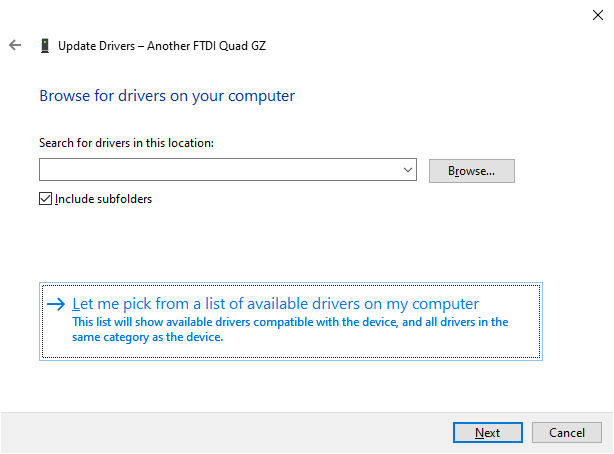Click the Search for drivers location label
This screenshot has height=454, width=614.
(x=127, y=143)
